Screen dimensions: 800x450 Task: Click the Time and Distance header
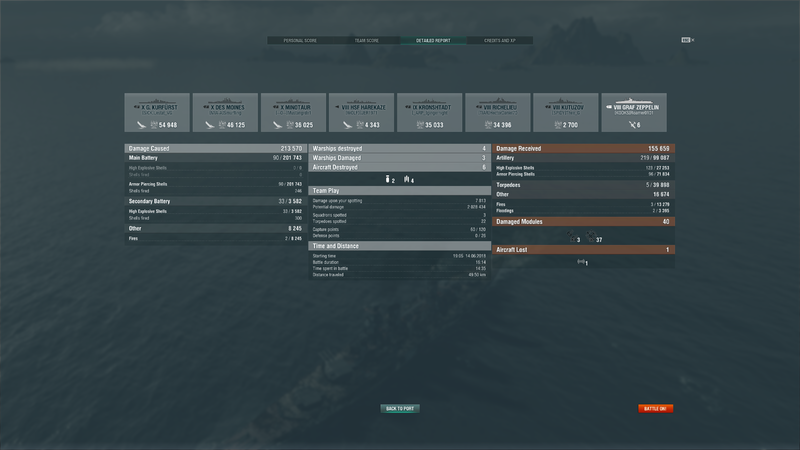(399, 246)
